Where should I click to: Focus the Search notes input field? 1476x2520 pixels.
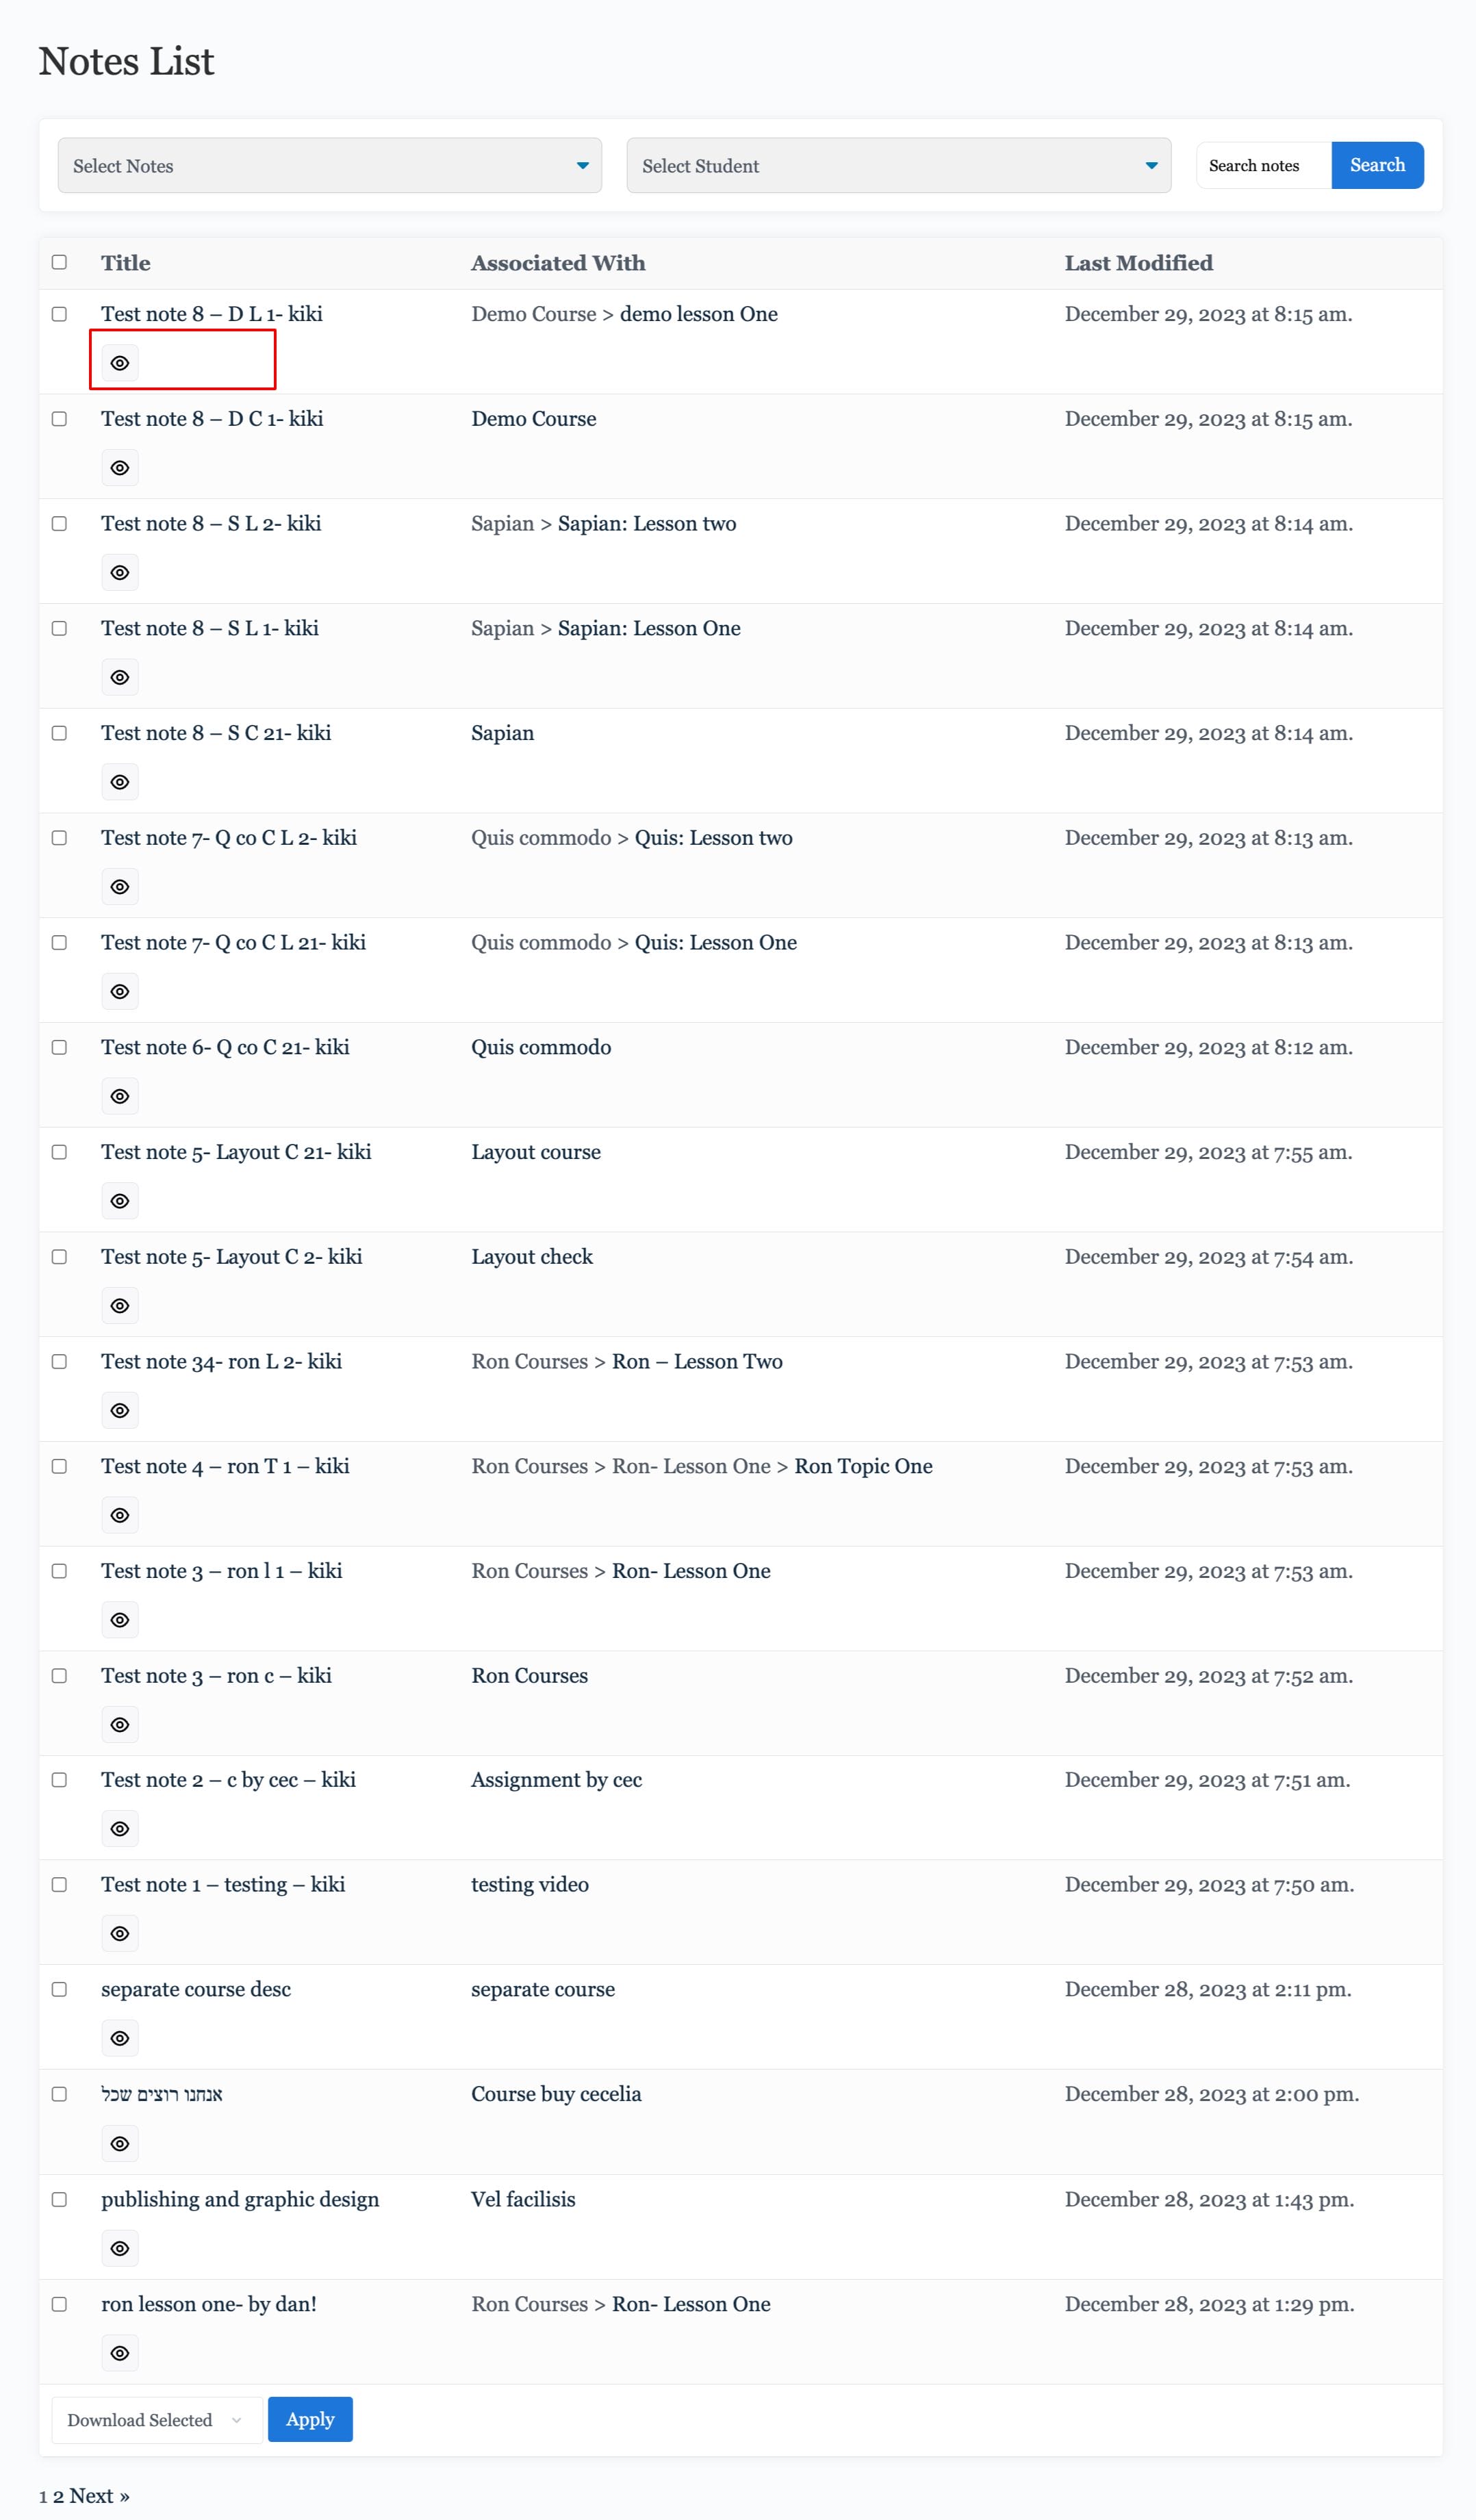(x=1263, y=166)
